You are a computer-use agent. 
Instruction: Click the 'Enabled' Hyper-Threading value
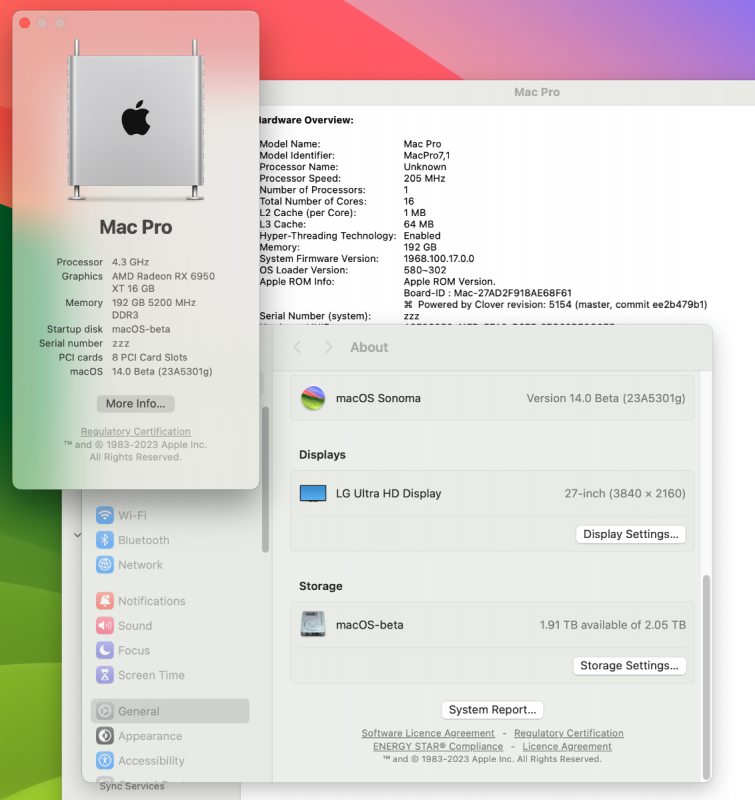point(422,236)
